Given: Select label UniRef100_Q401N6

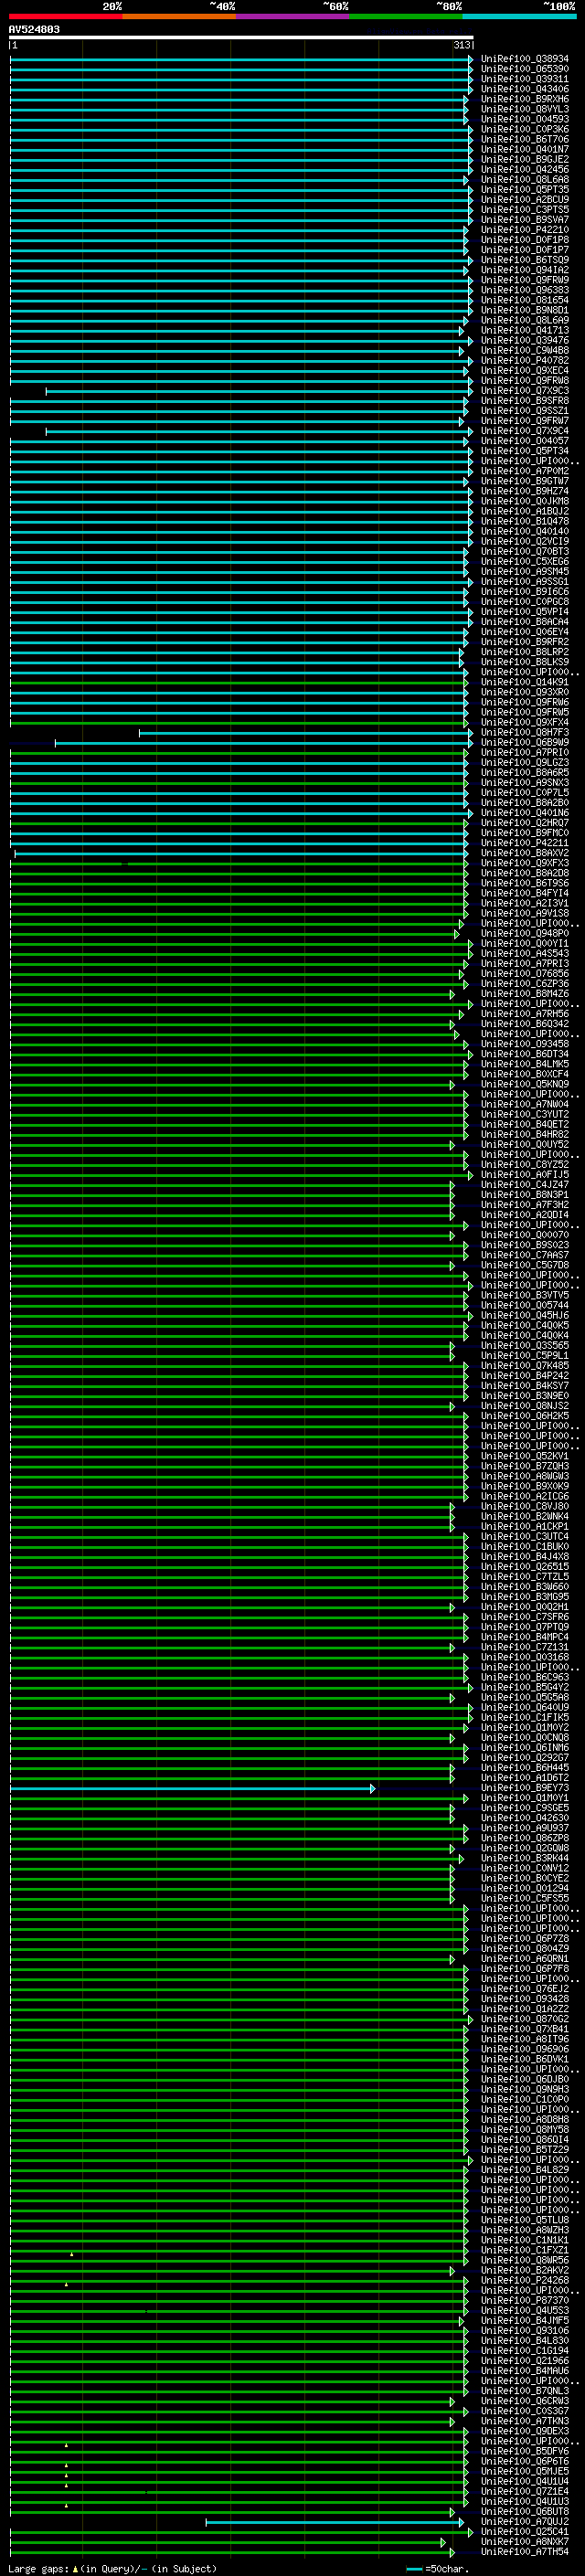Looking at the screenshot, I should point(525,813).
